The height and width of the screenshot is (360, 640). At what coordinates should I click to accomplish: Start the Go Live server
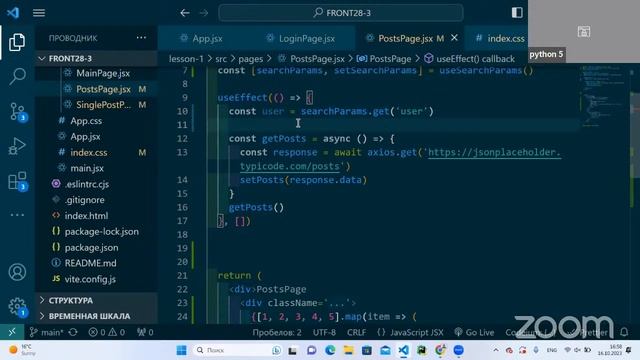474,332
